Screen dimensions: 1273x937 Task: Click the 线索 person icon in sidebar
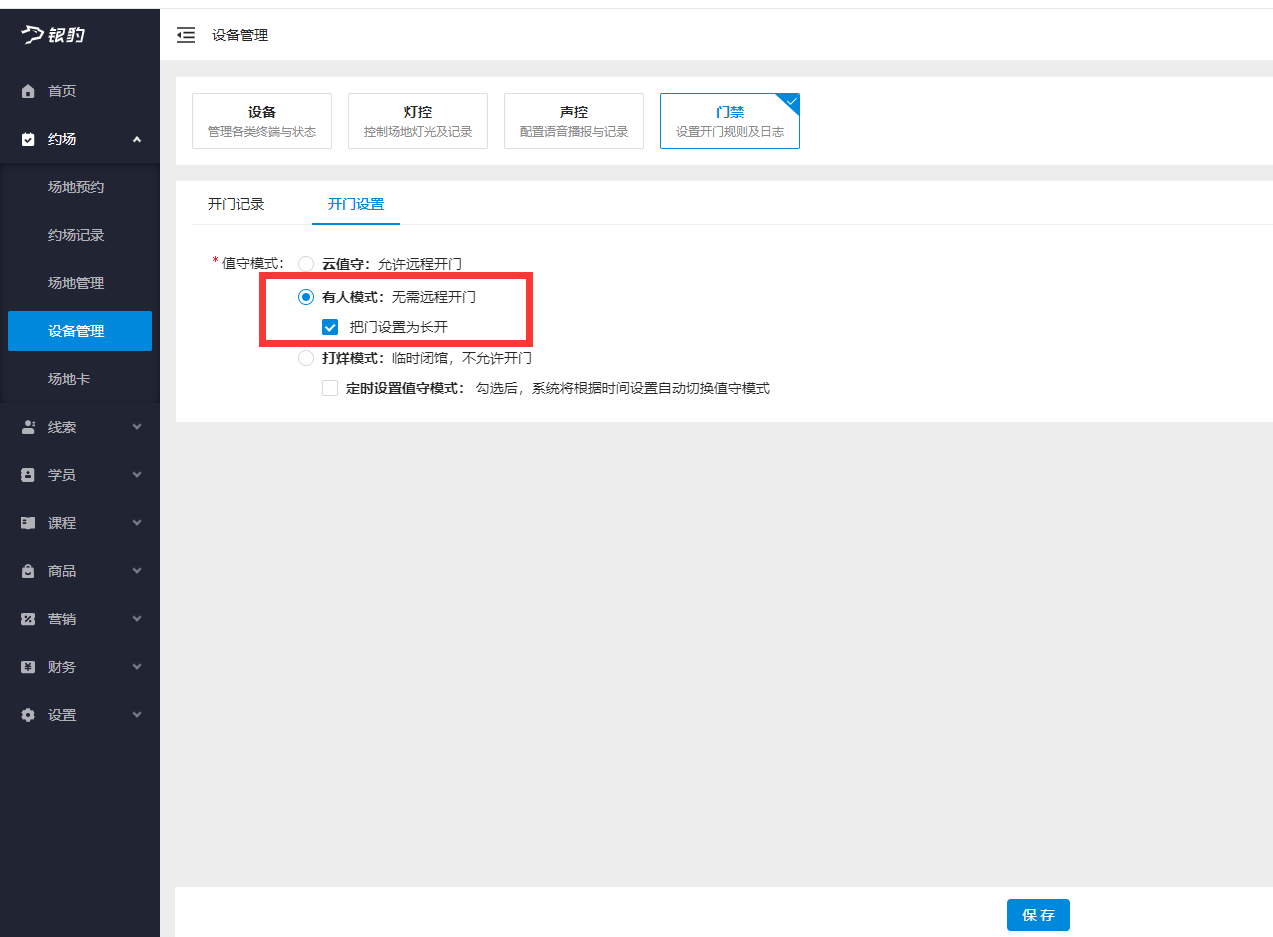pyautogui.click(x=27, y=427)
